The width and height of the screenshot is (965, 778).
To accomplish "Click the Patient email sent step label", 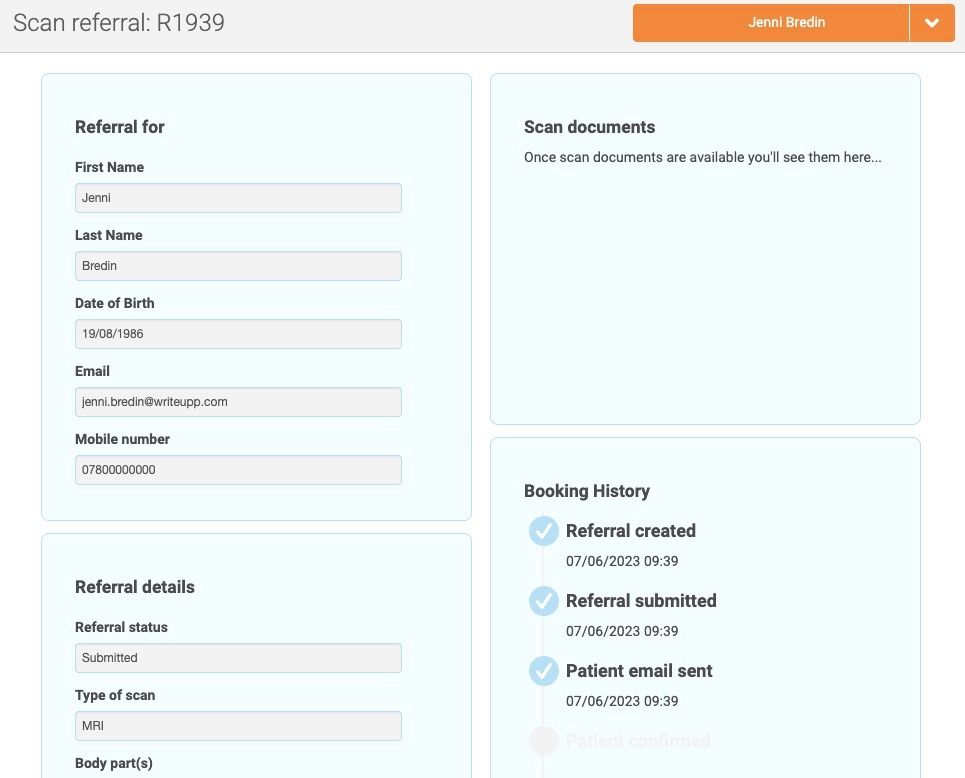I will click(639, 671).
